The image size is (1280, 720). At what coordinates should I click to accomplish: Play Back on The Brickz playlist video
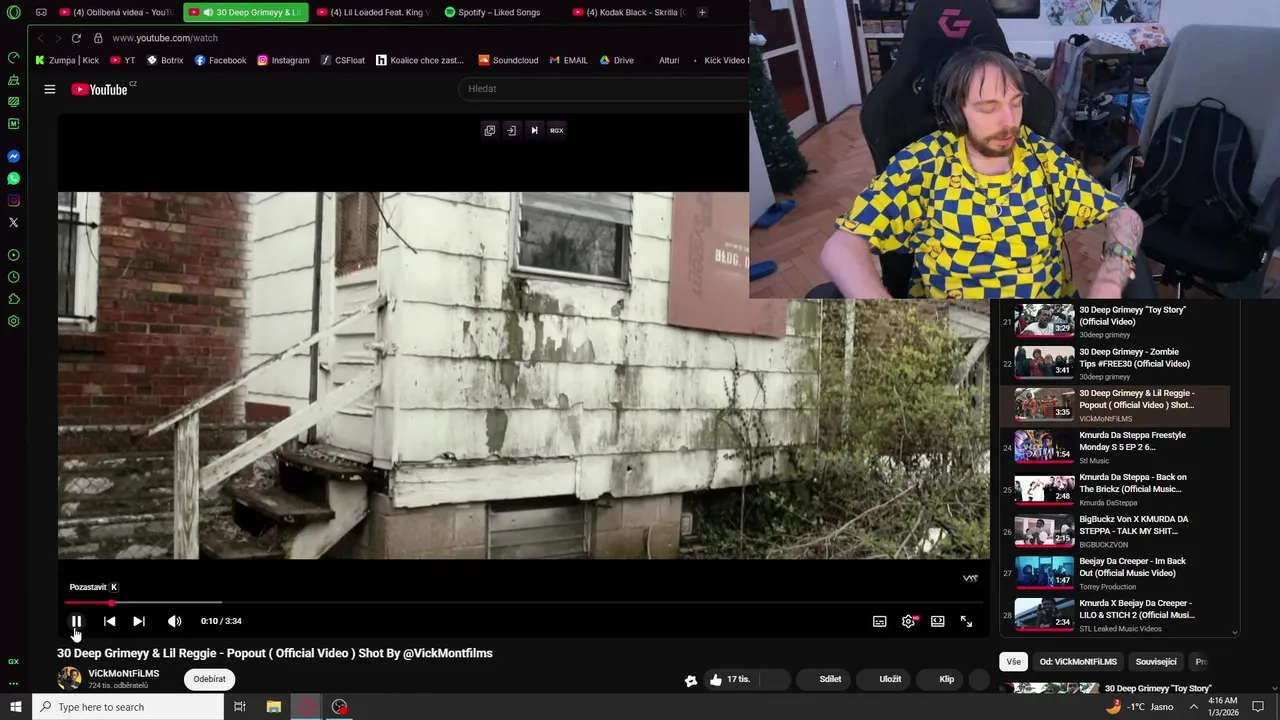1115,489
